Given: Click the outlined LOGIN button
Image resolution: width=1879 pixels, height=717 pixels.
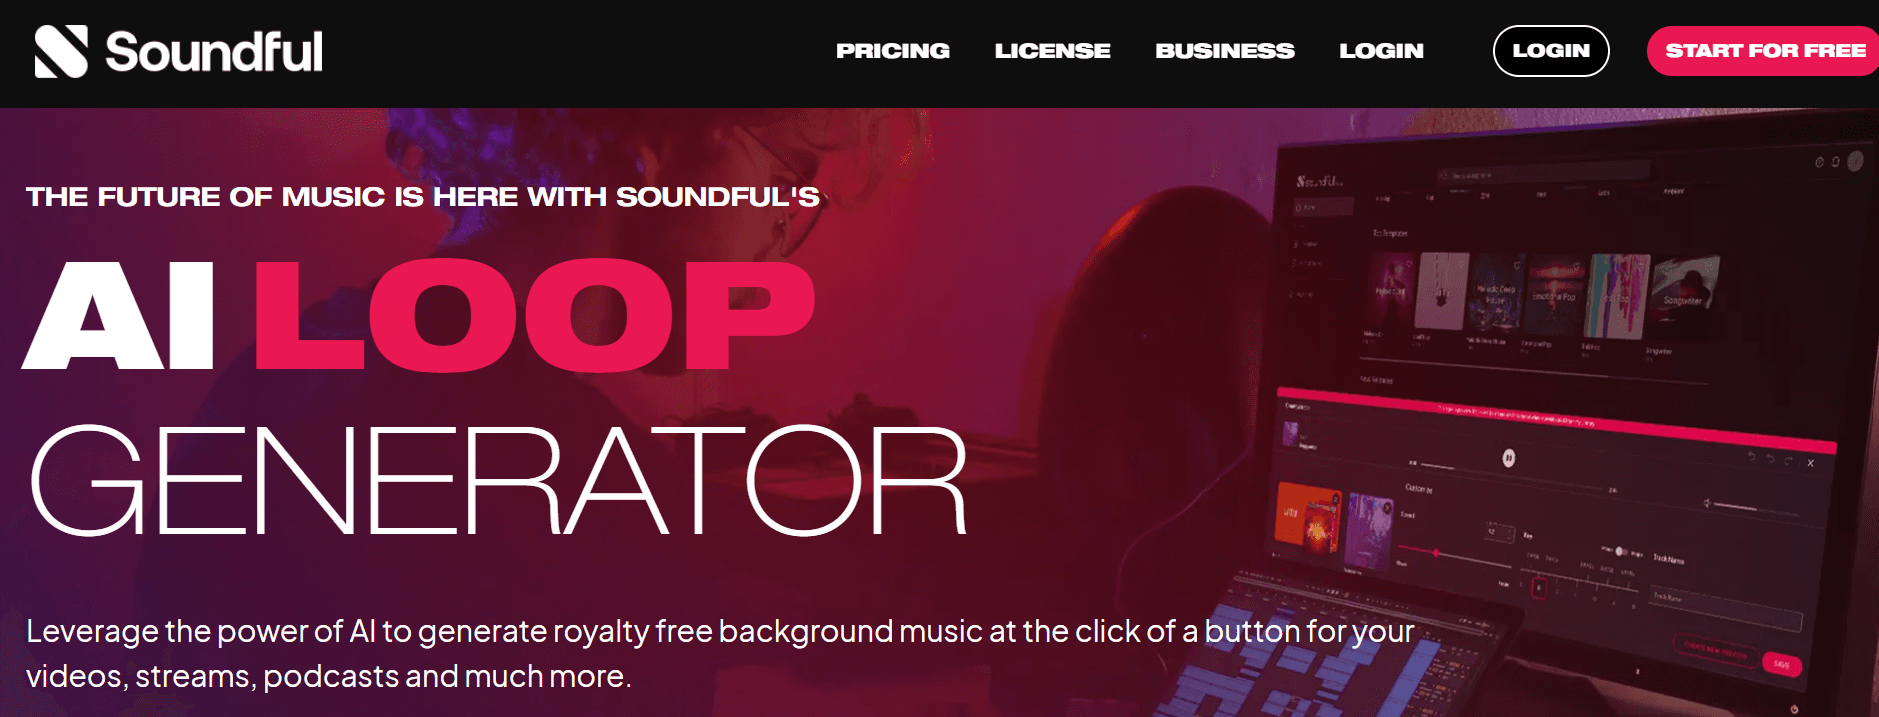Looking at the screenshot, I should [1551, 51].
